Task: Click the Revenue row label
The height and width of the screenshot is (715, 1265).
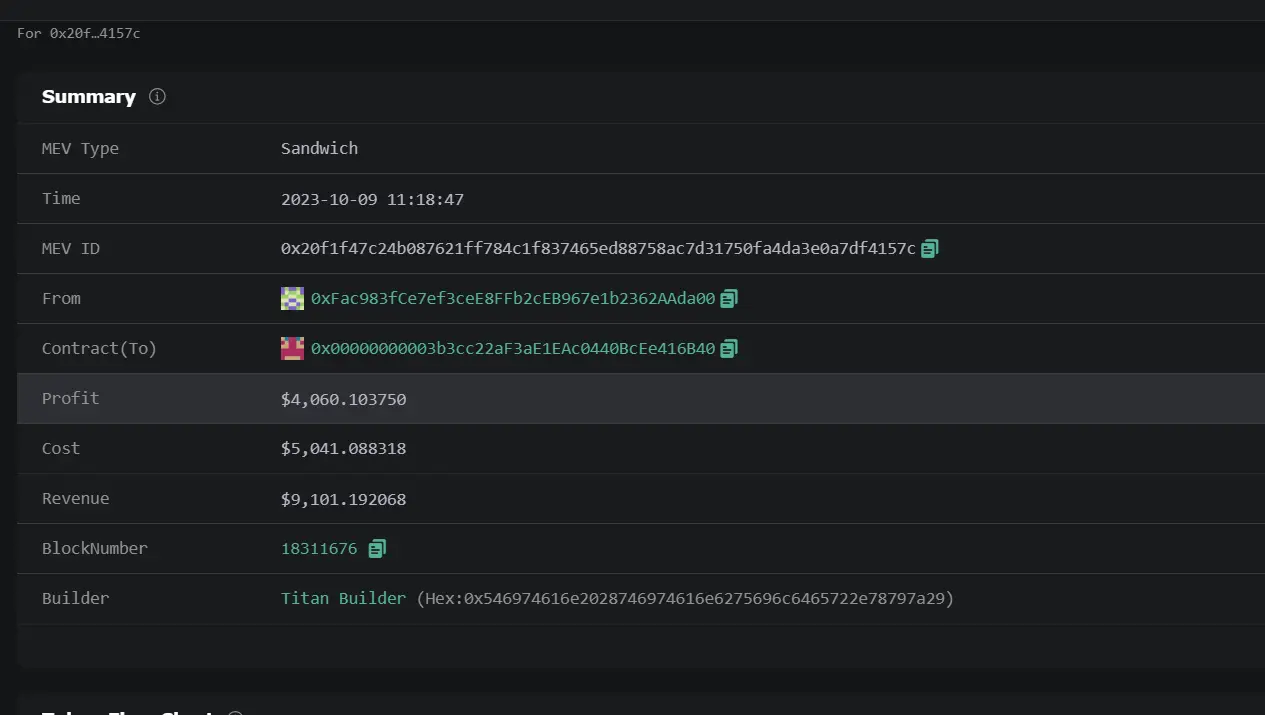Action: (x=75, y=499)
